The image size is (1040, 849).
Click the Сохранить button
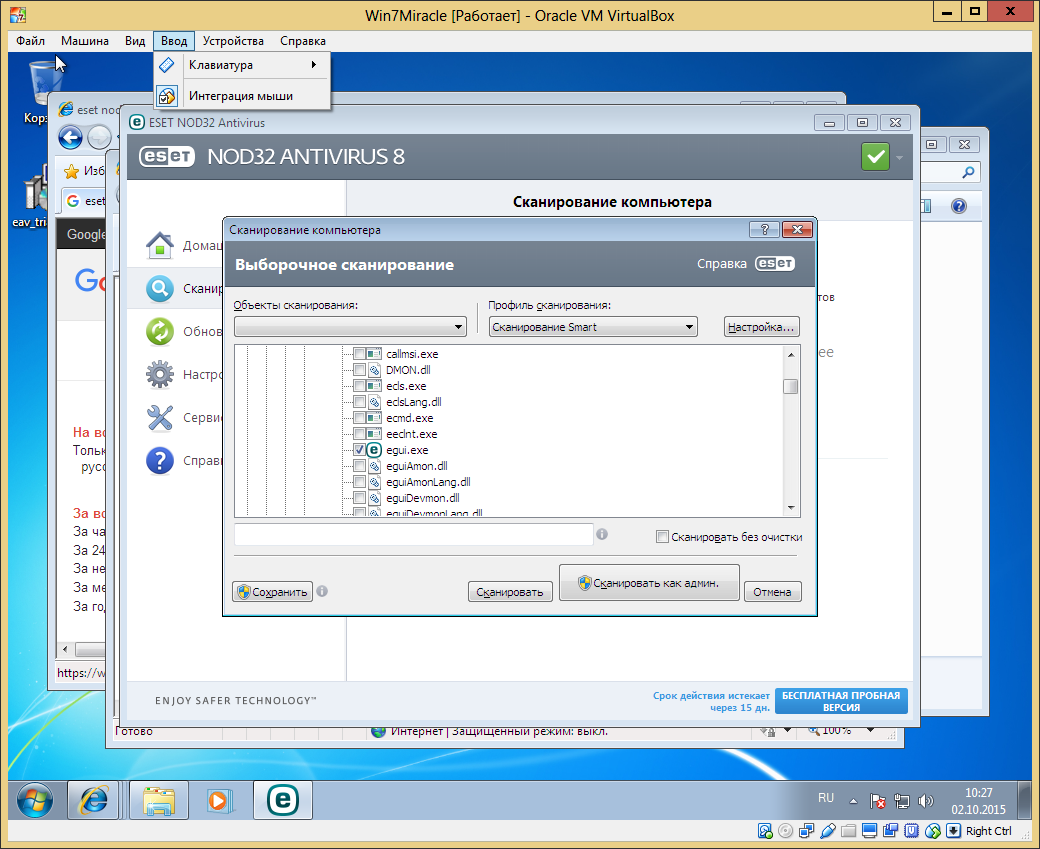273,592
